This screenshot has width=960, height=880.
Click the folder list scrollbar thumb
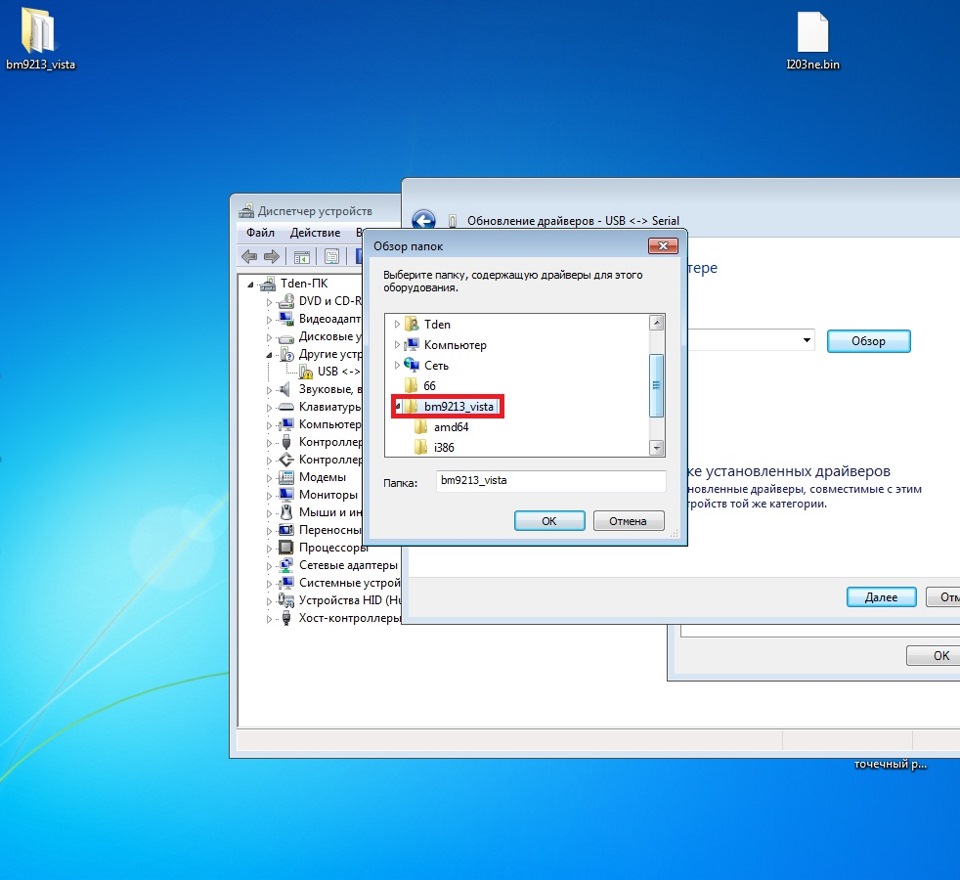[x=656, y=386]
